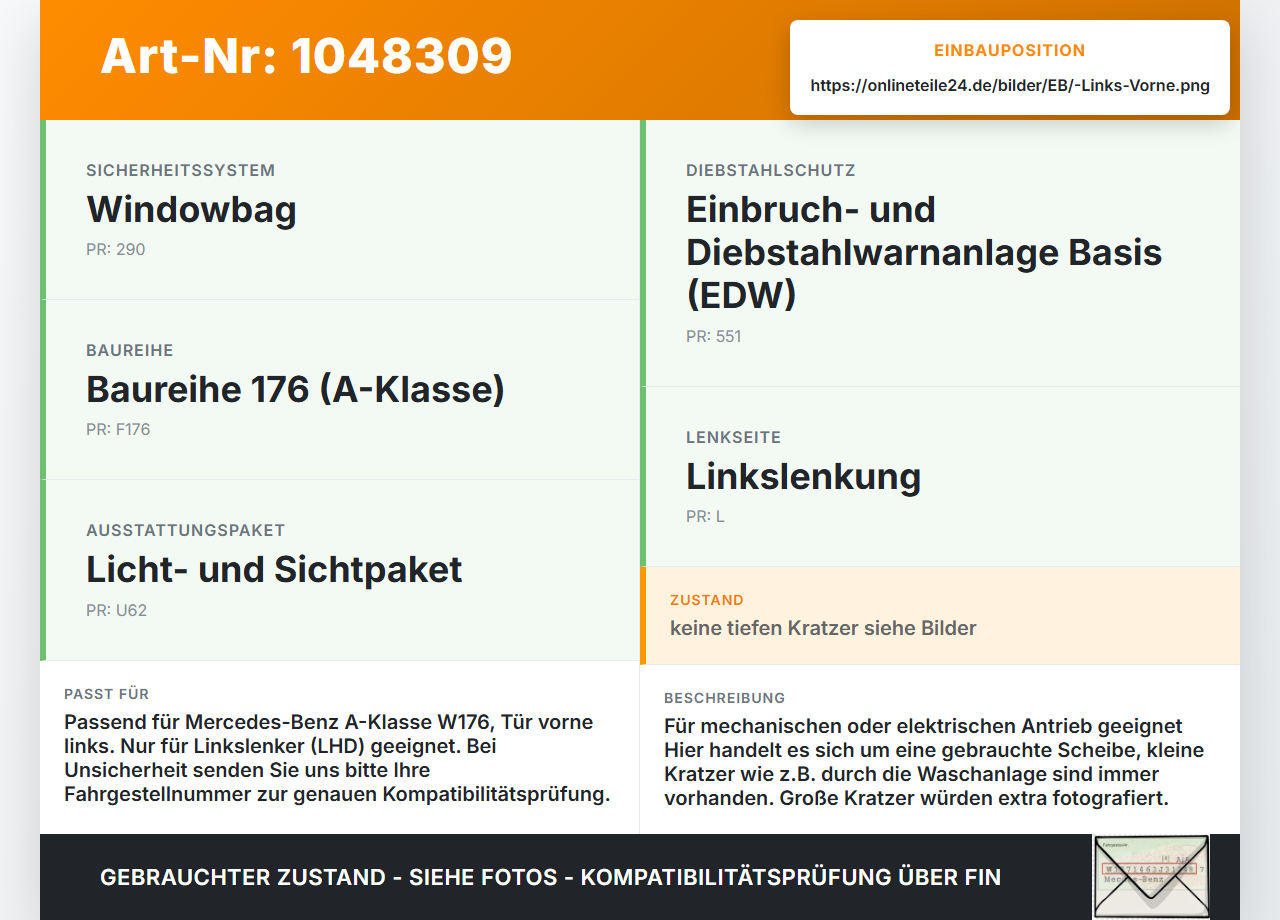The height and width of the screenshot is (920, 1280).
Task: Select the Art-Nr: 1048309 heading
Action: pyautogui.click(x=306, y=56)
